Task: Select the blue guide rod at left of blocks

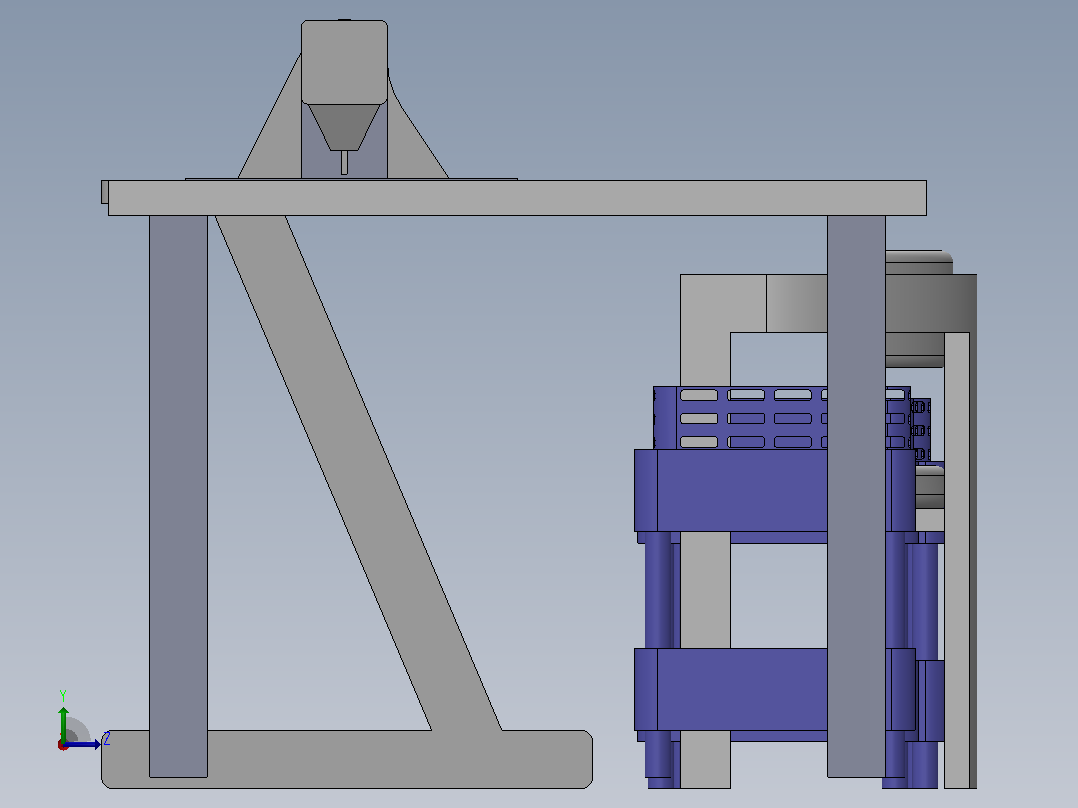Action: coord(658,589)
